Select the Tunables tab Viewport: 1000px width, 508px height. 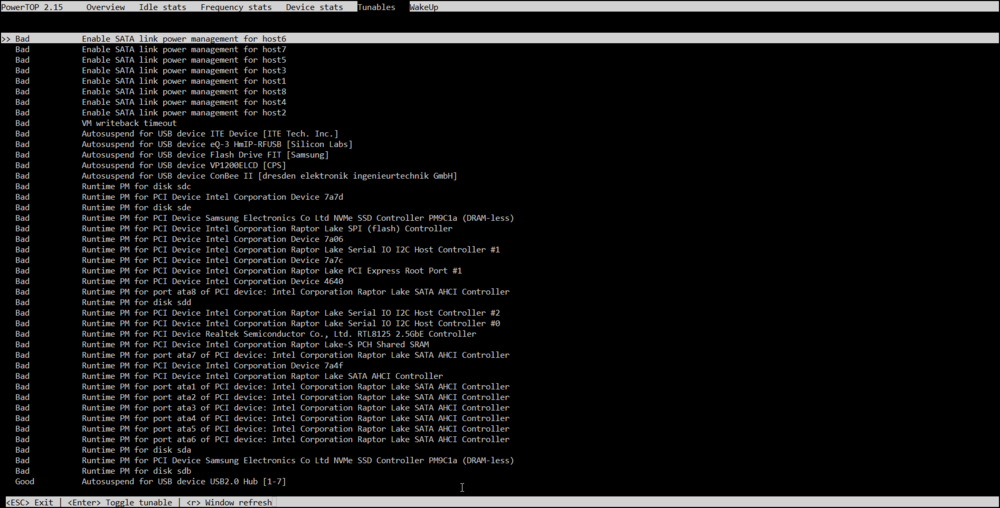[x=376, y=7]
